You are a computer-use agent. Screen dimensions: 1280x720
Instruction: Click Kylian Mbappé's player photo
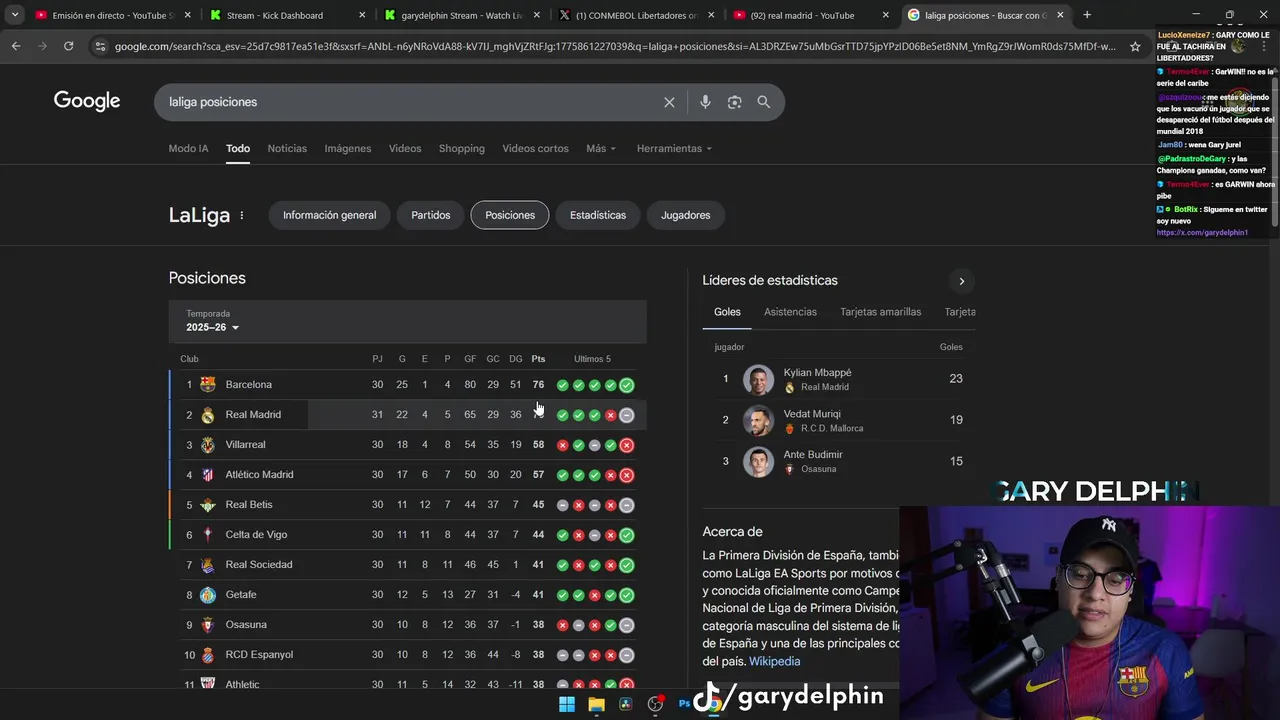758,380
